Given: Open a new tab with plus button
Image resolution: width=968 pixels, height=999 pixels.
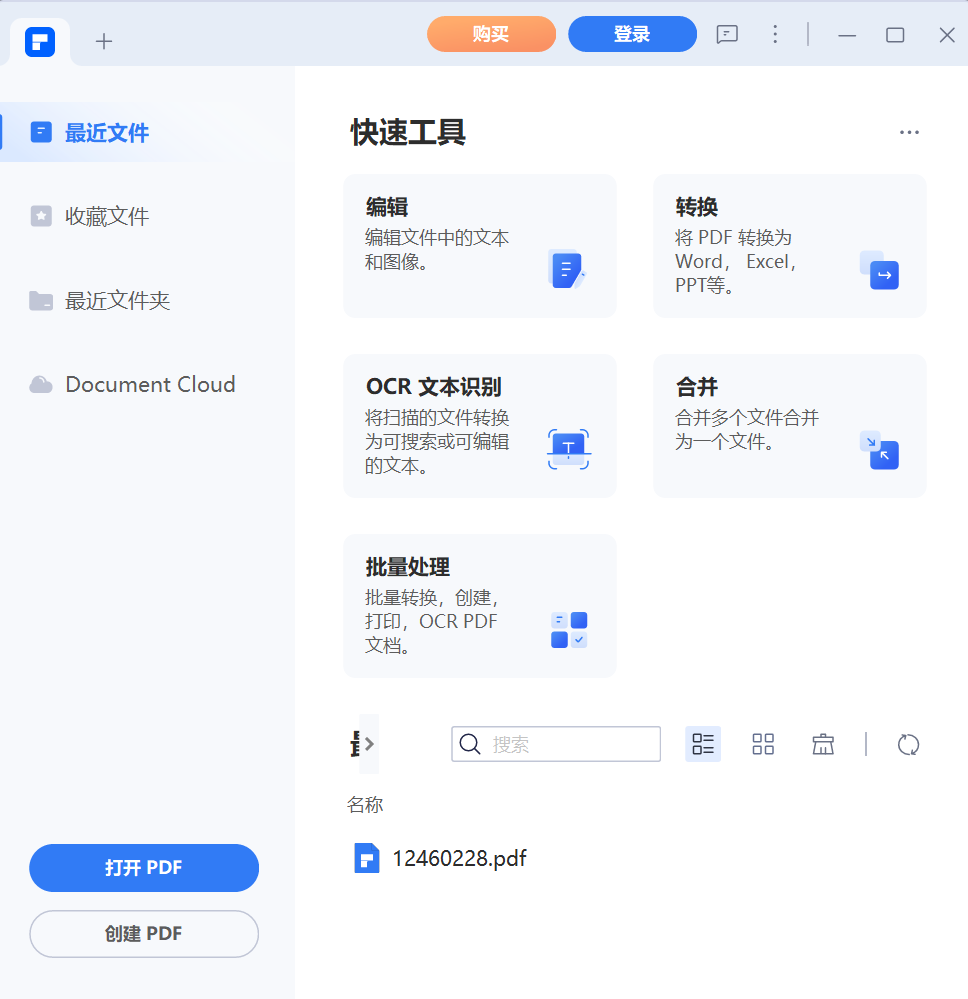Looking at the screenshot, I should click(x=104, y=41).
